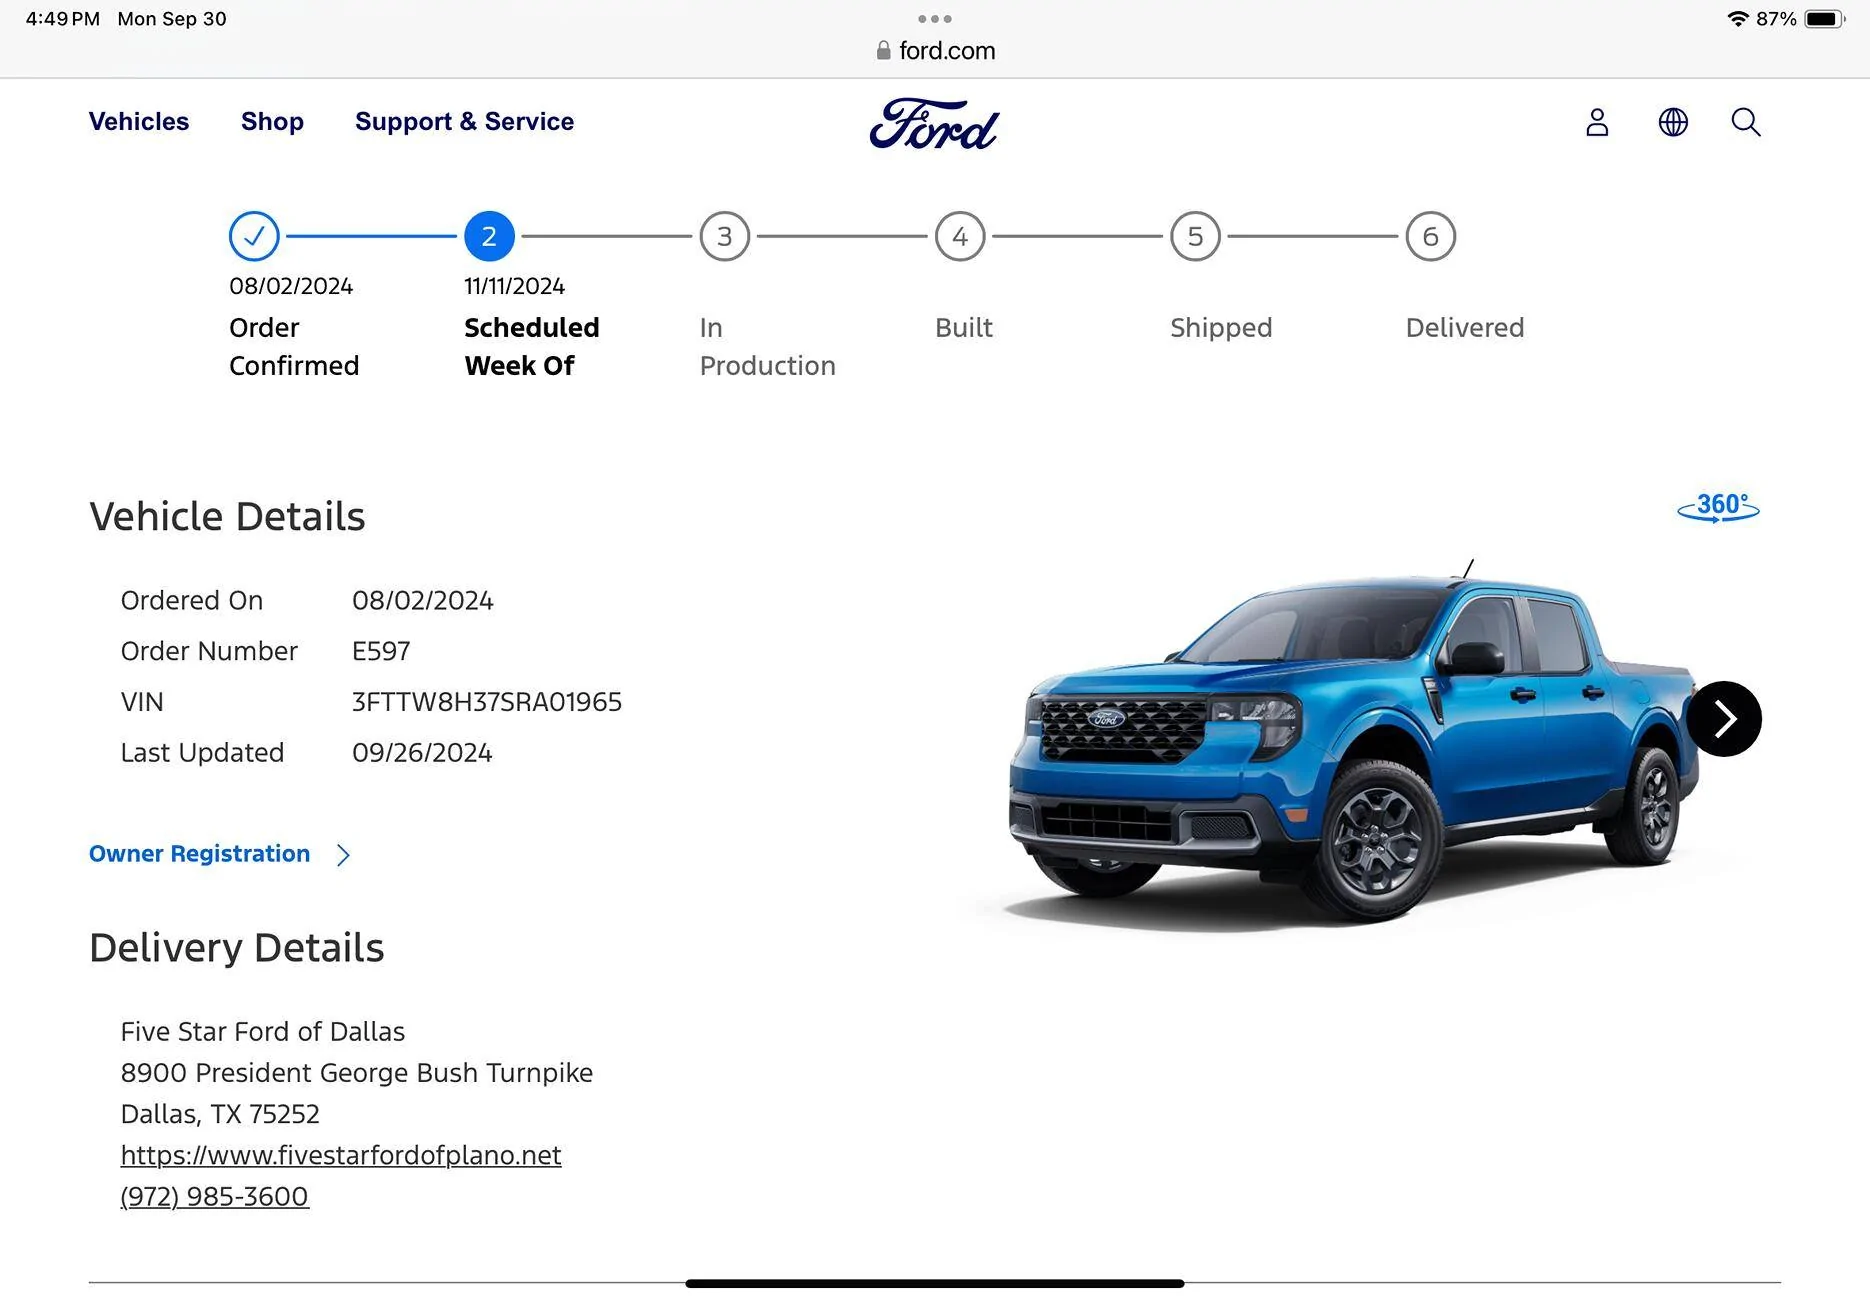Click the Order Number field label

coord(209,651)
